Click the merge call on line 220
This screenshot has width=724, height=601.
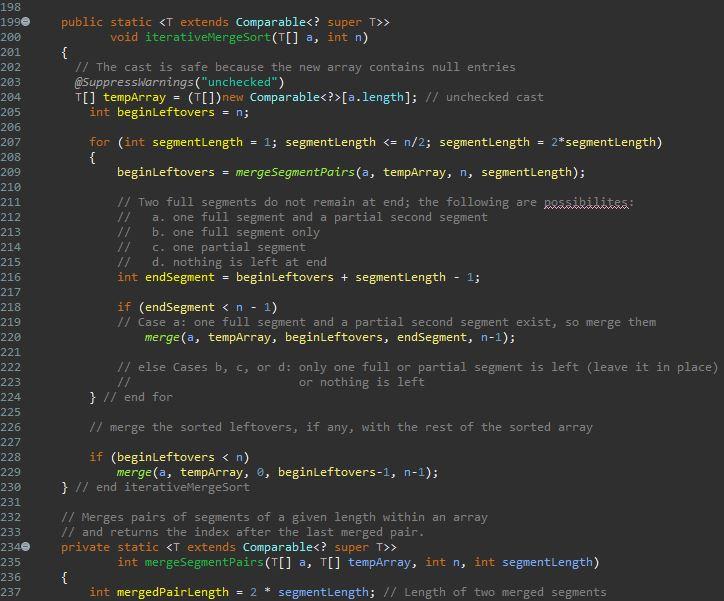tap(162, 337)
